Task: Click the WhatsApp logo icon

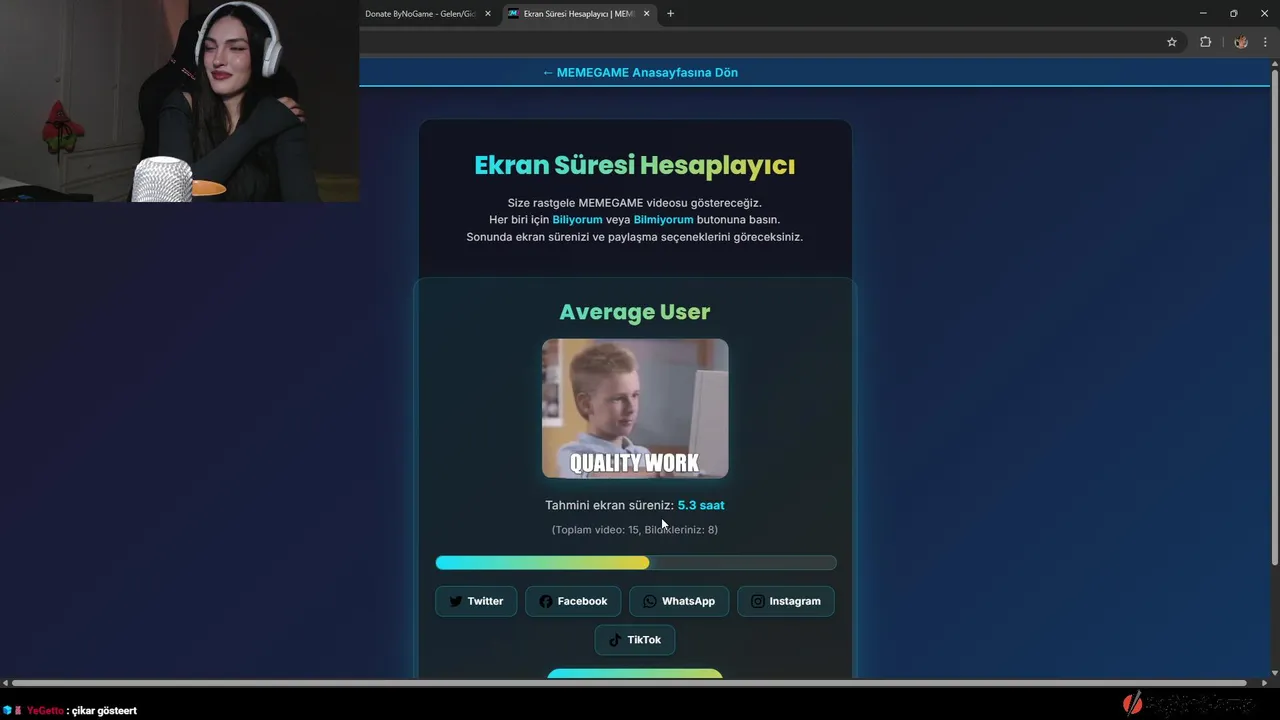Action: click(x=650, y=601)
